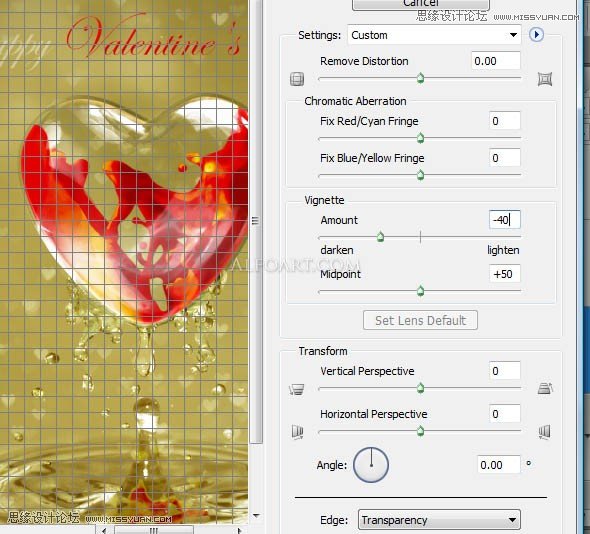The height and width of the screenshot is (534, 590).
Task: Click the right vertical perspective icon
Action: [x=545, y=388]
